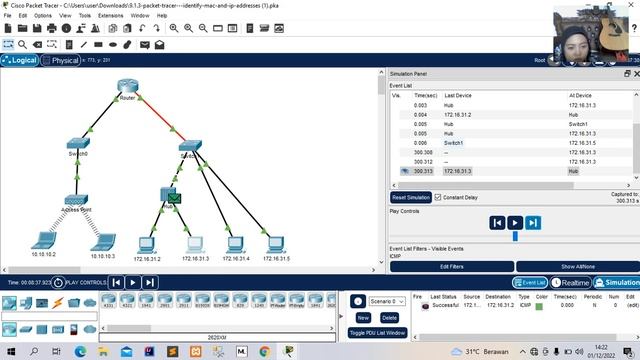This screenshot has width=640, height=360.
Task: Choose the Resize Shape tool
Action: (52, 44)
